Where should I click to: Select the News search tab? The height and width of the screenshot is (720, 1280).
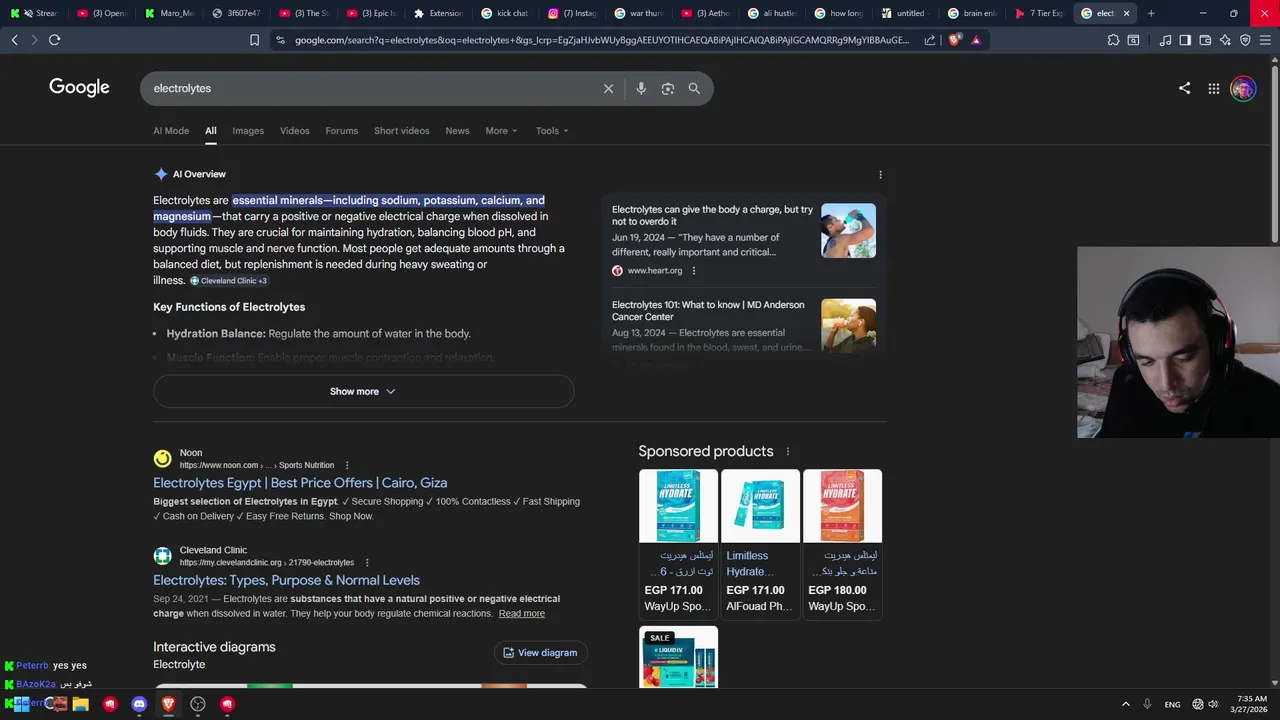click(x=457, y=131)
